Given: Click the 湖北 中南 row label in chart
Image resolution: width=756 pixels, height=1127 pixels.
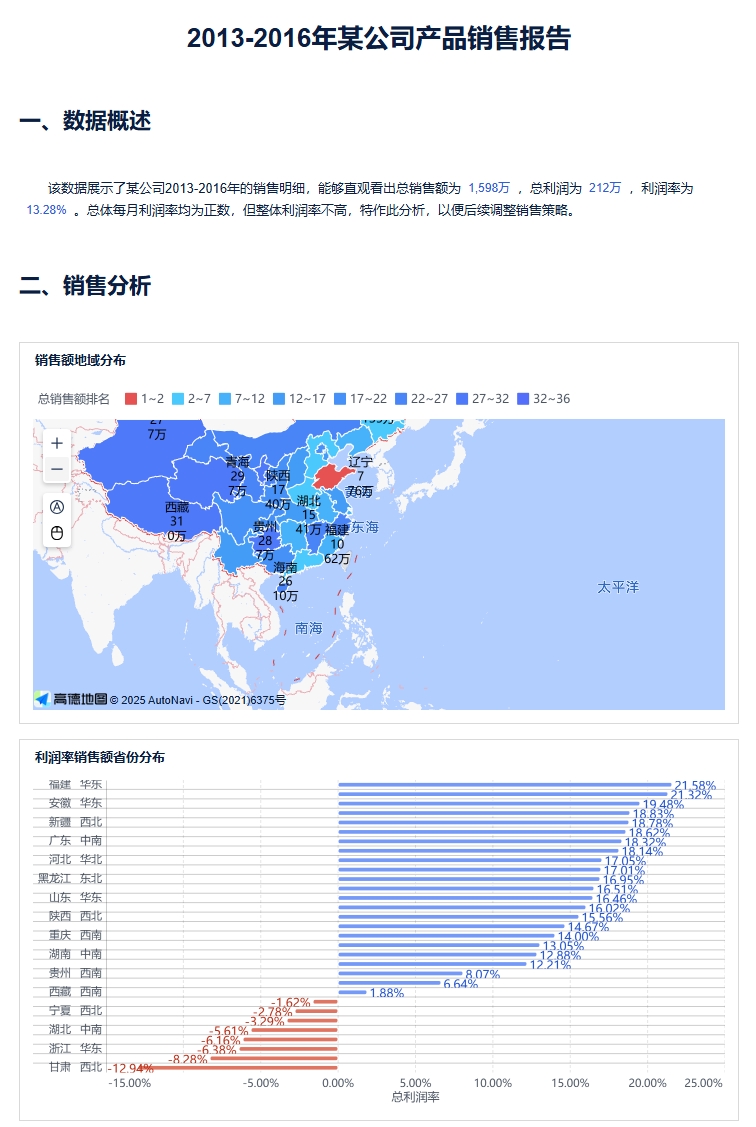Looking at the screenshot, I should (75, 1030).
